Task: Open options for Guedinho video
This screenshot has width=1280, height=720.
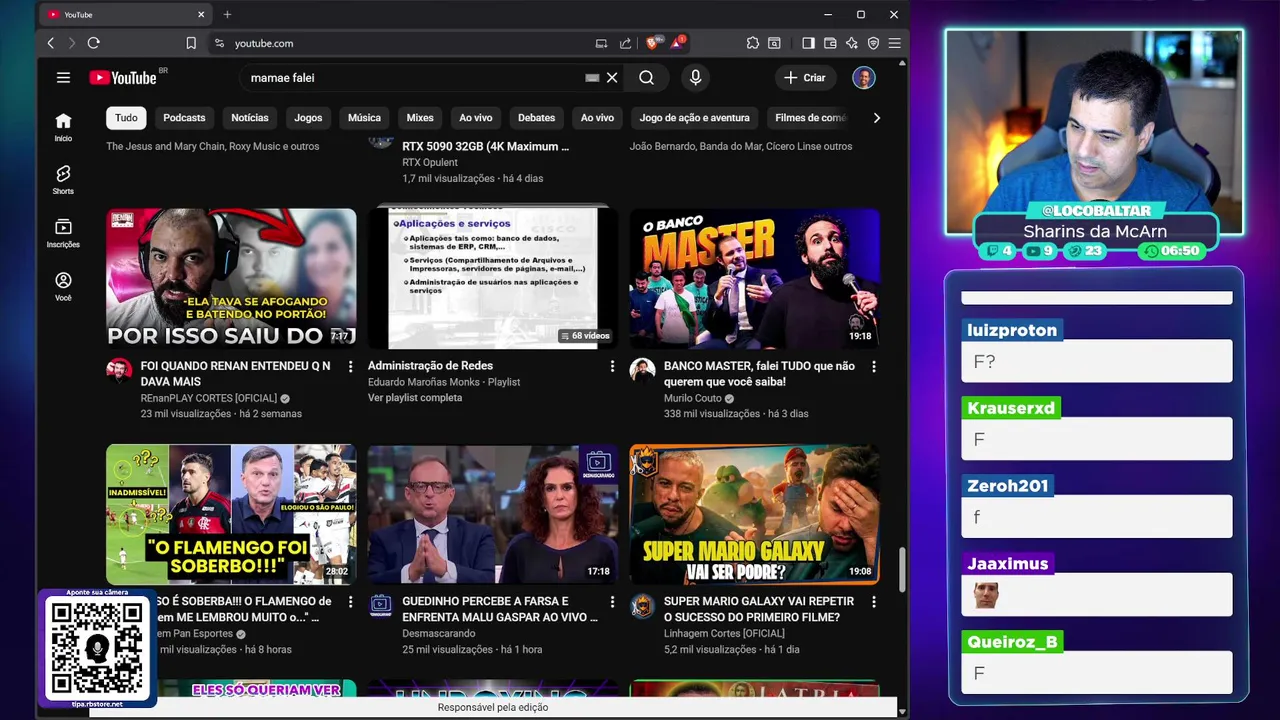Action: (612, 602)
